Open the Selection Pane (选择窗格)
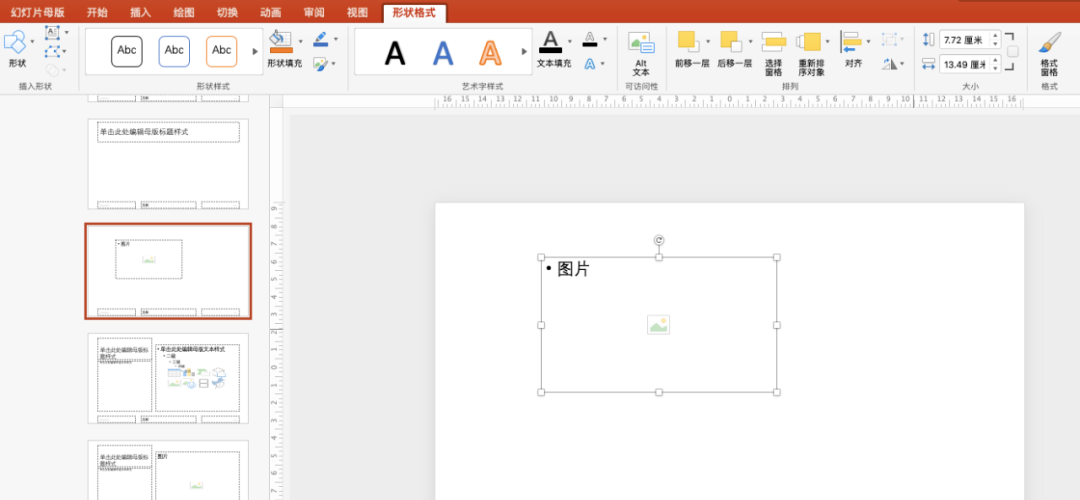Image resolution: width=1080 pixels, height=500 pixels. pos(773,42)
